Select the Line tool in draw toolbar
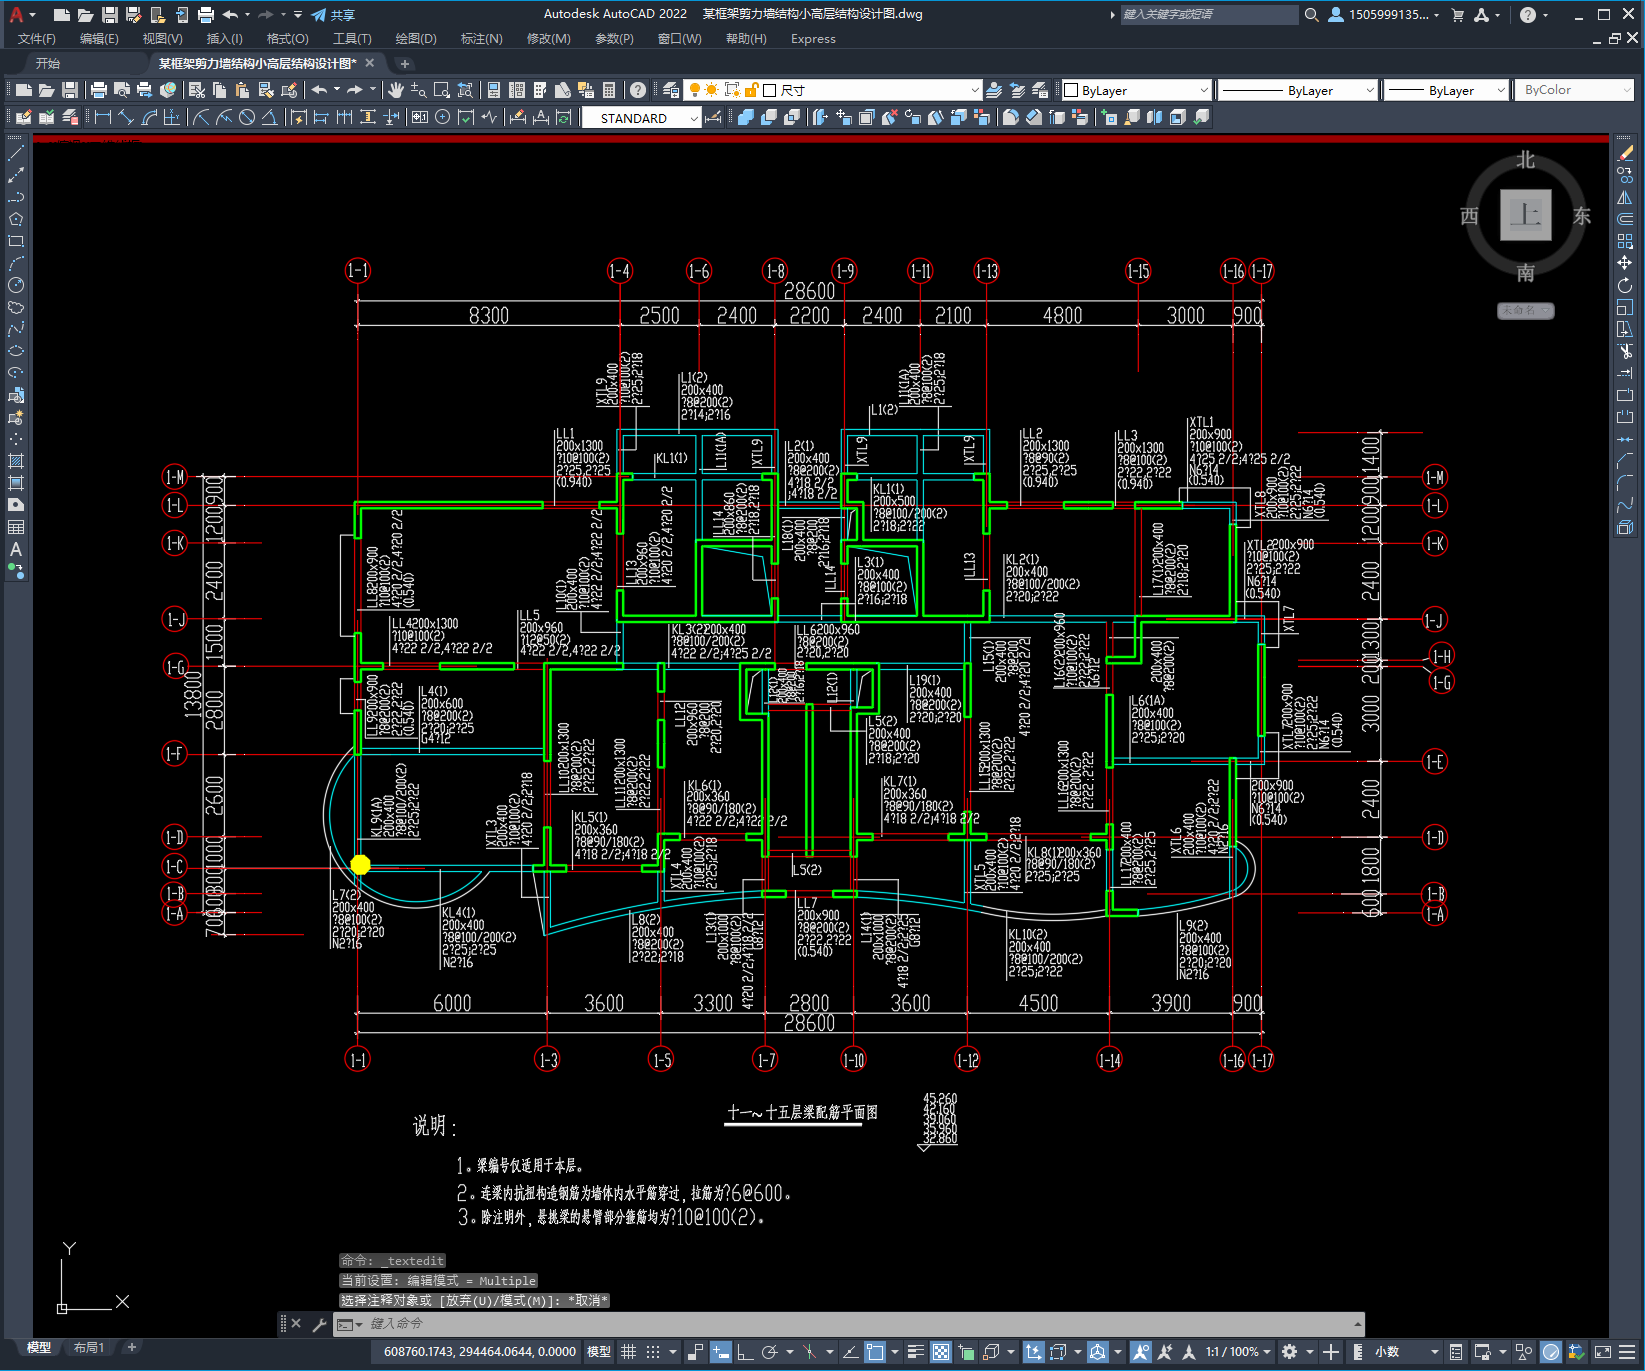 [x=16, y=153]
